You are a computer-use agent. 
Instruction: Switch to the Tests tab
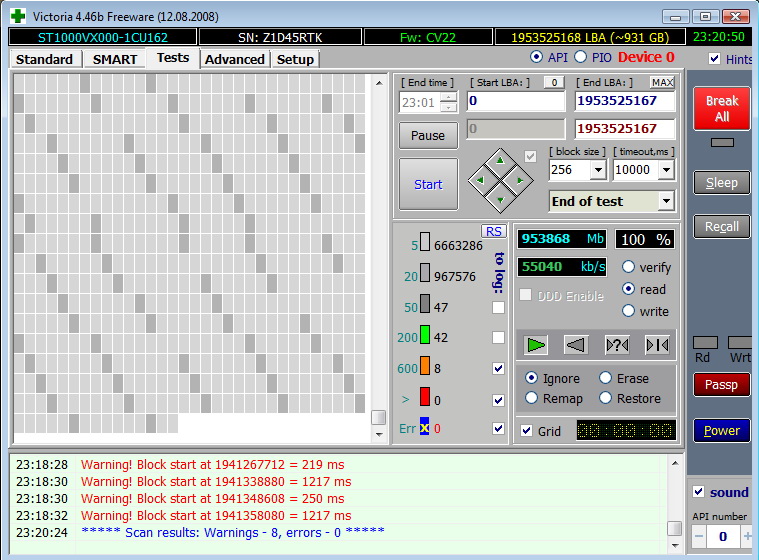tap(173, 58)
